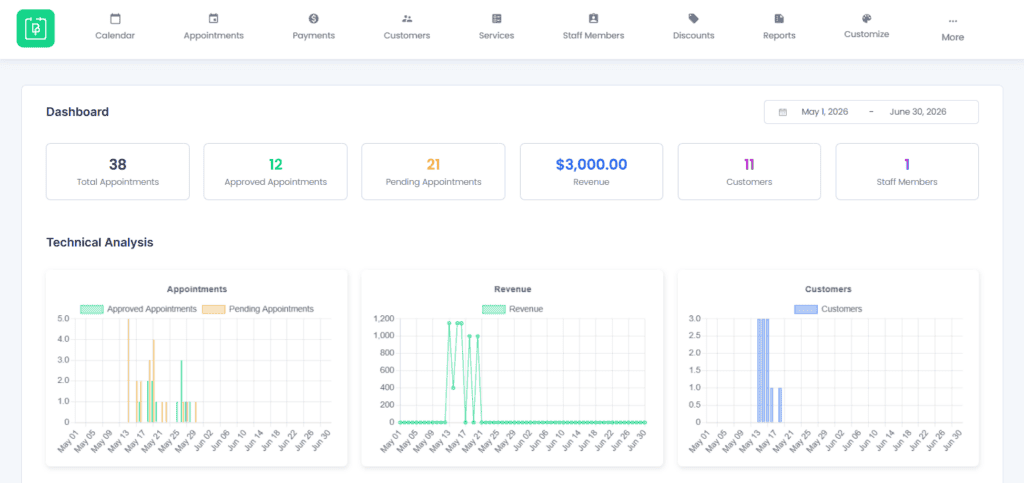The height and width of the screenshot is (483, 1024).
Task: Toggle the Customers legend label in the chart
Action: 842,309
